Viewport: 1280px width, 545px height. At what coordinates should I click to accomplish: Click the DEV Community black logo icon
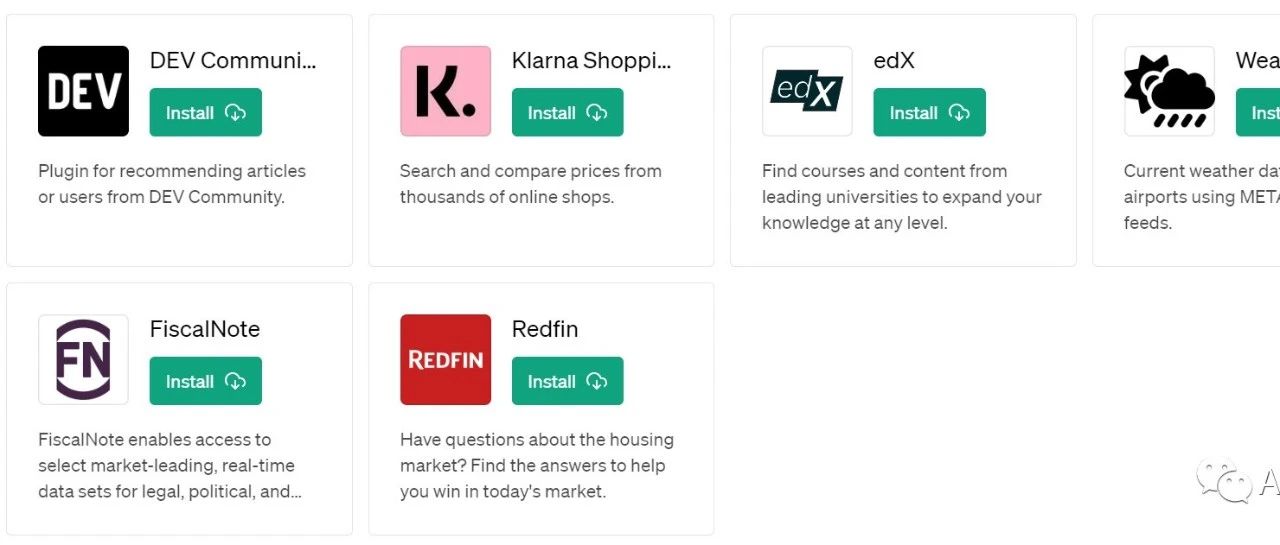tap(83, 91)
